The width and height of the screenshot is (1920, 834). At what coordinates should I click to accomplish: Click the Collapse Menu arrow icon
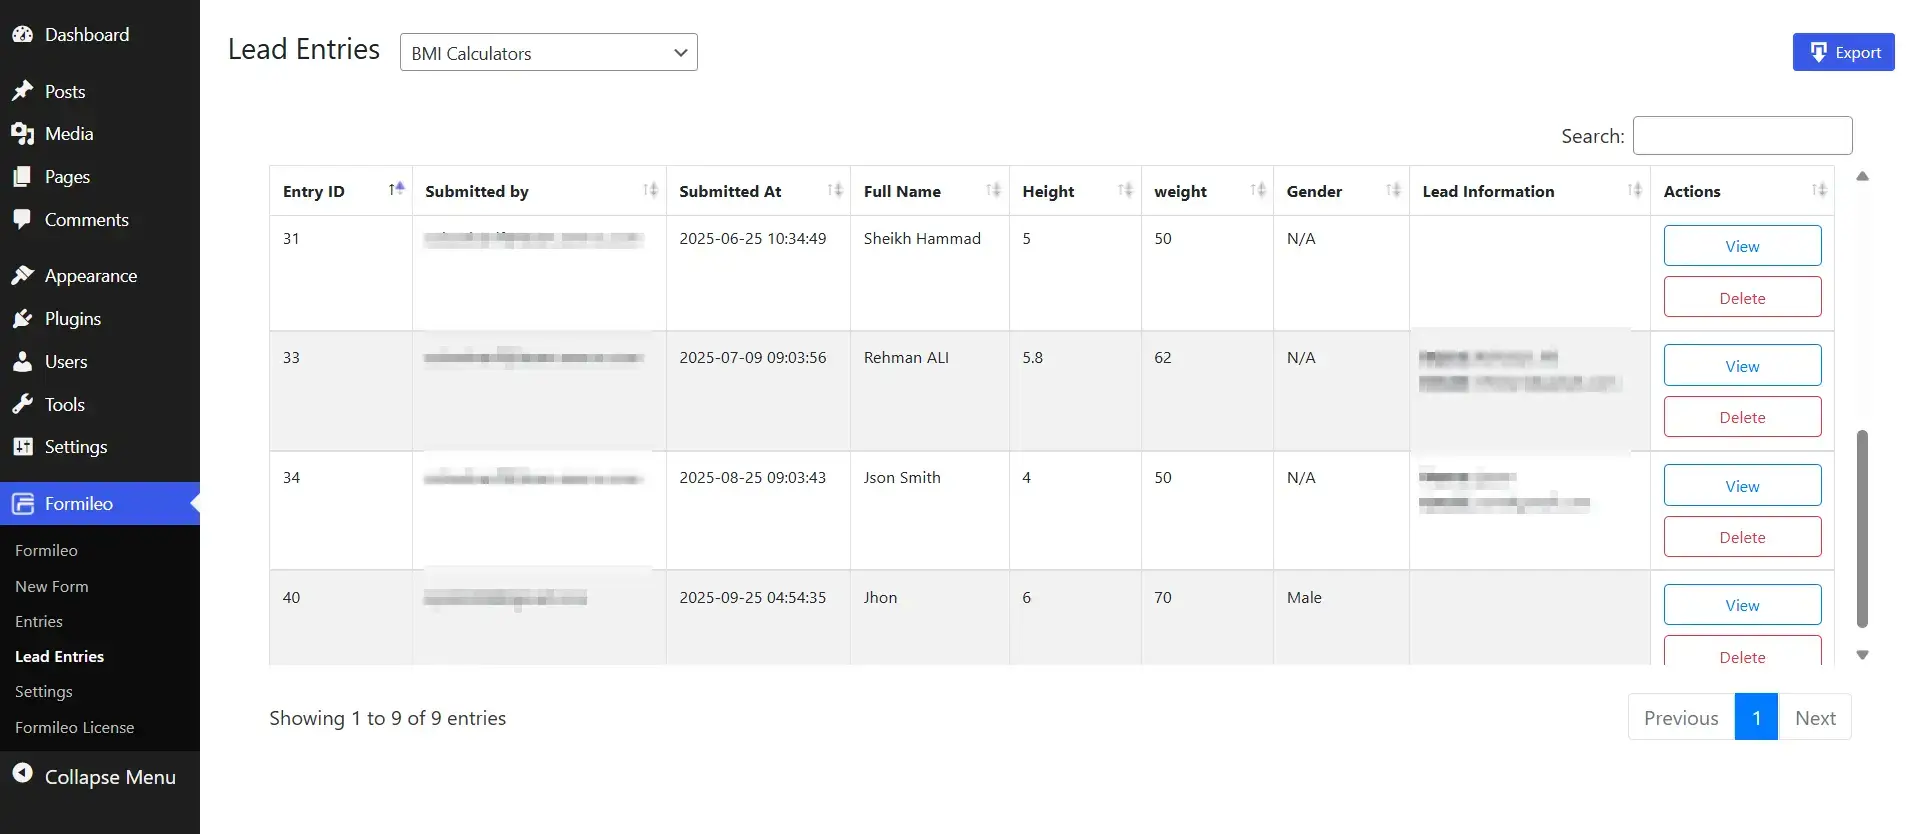tap(22, 775)
